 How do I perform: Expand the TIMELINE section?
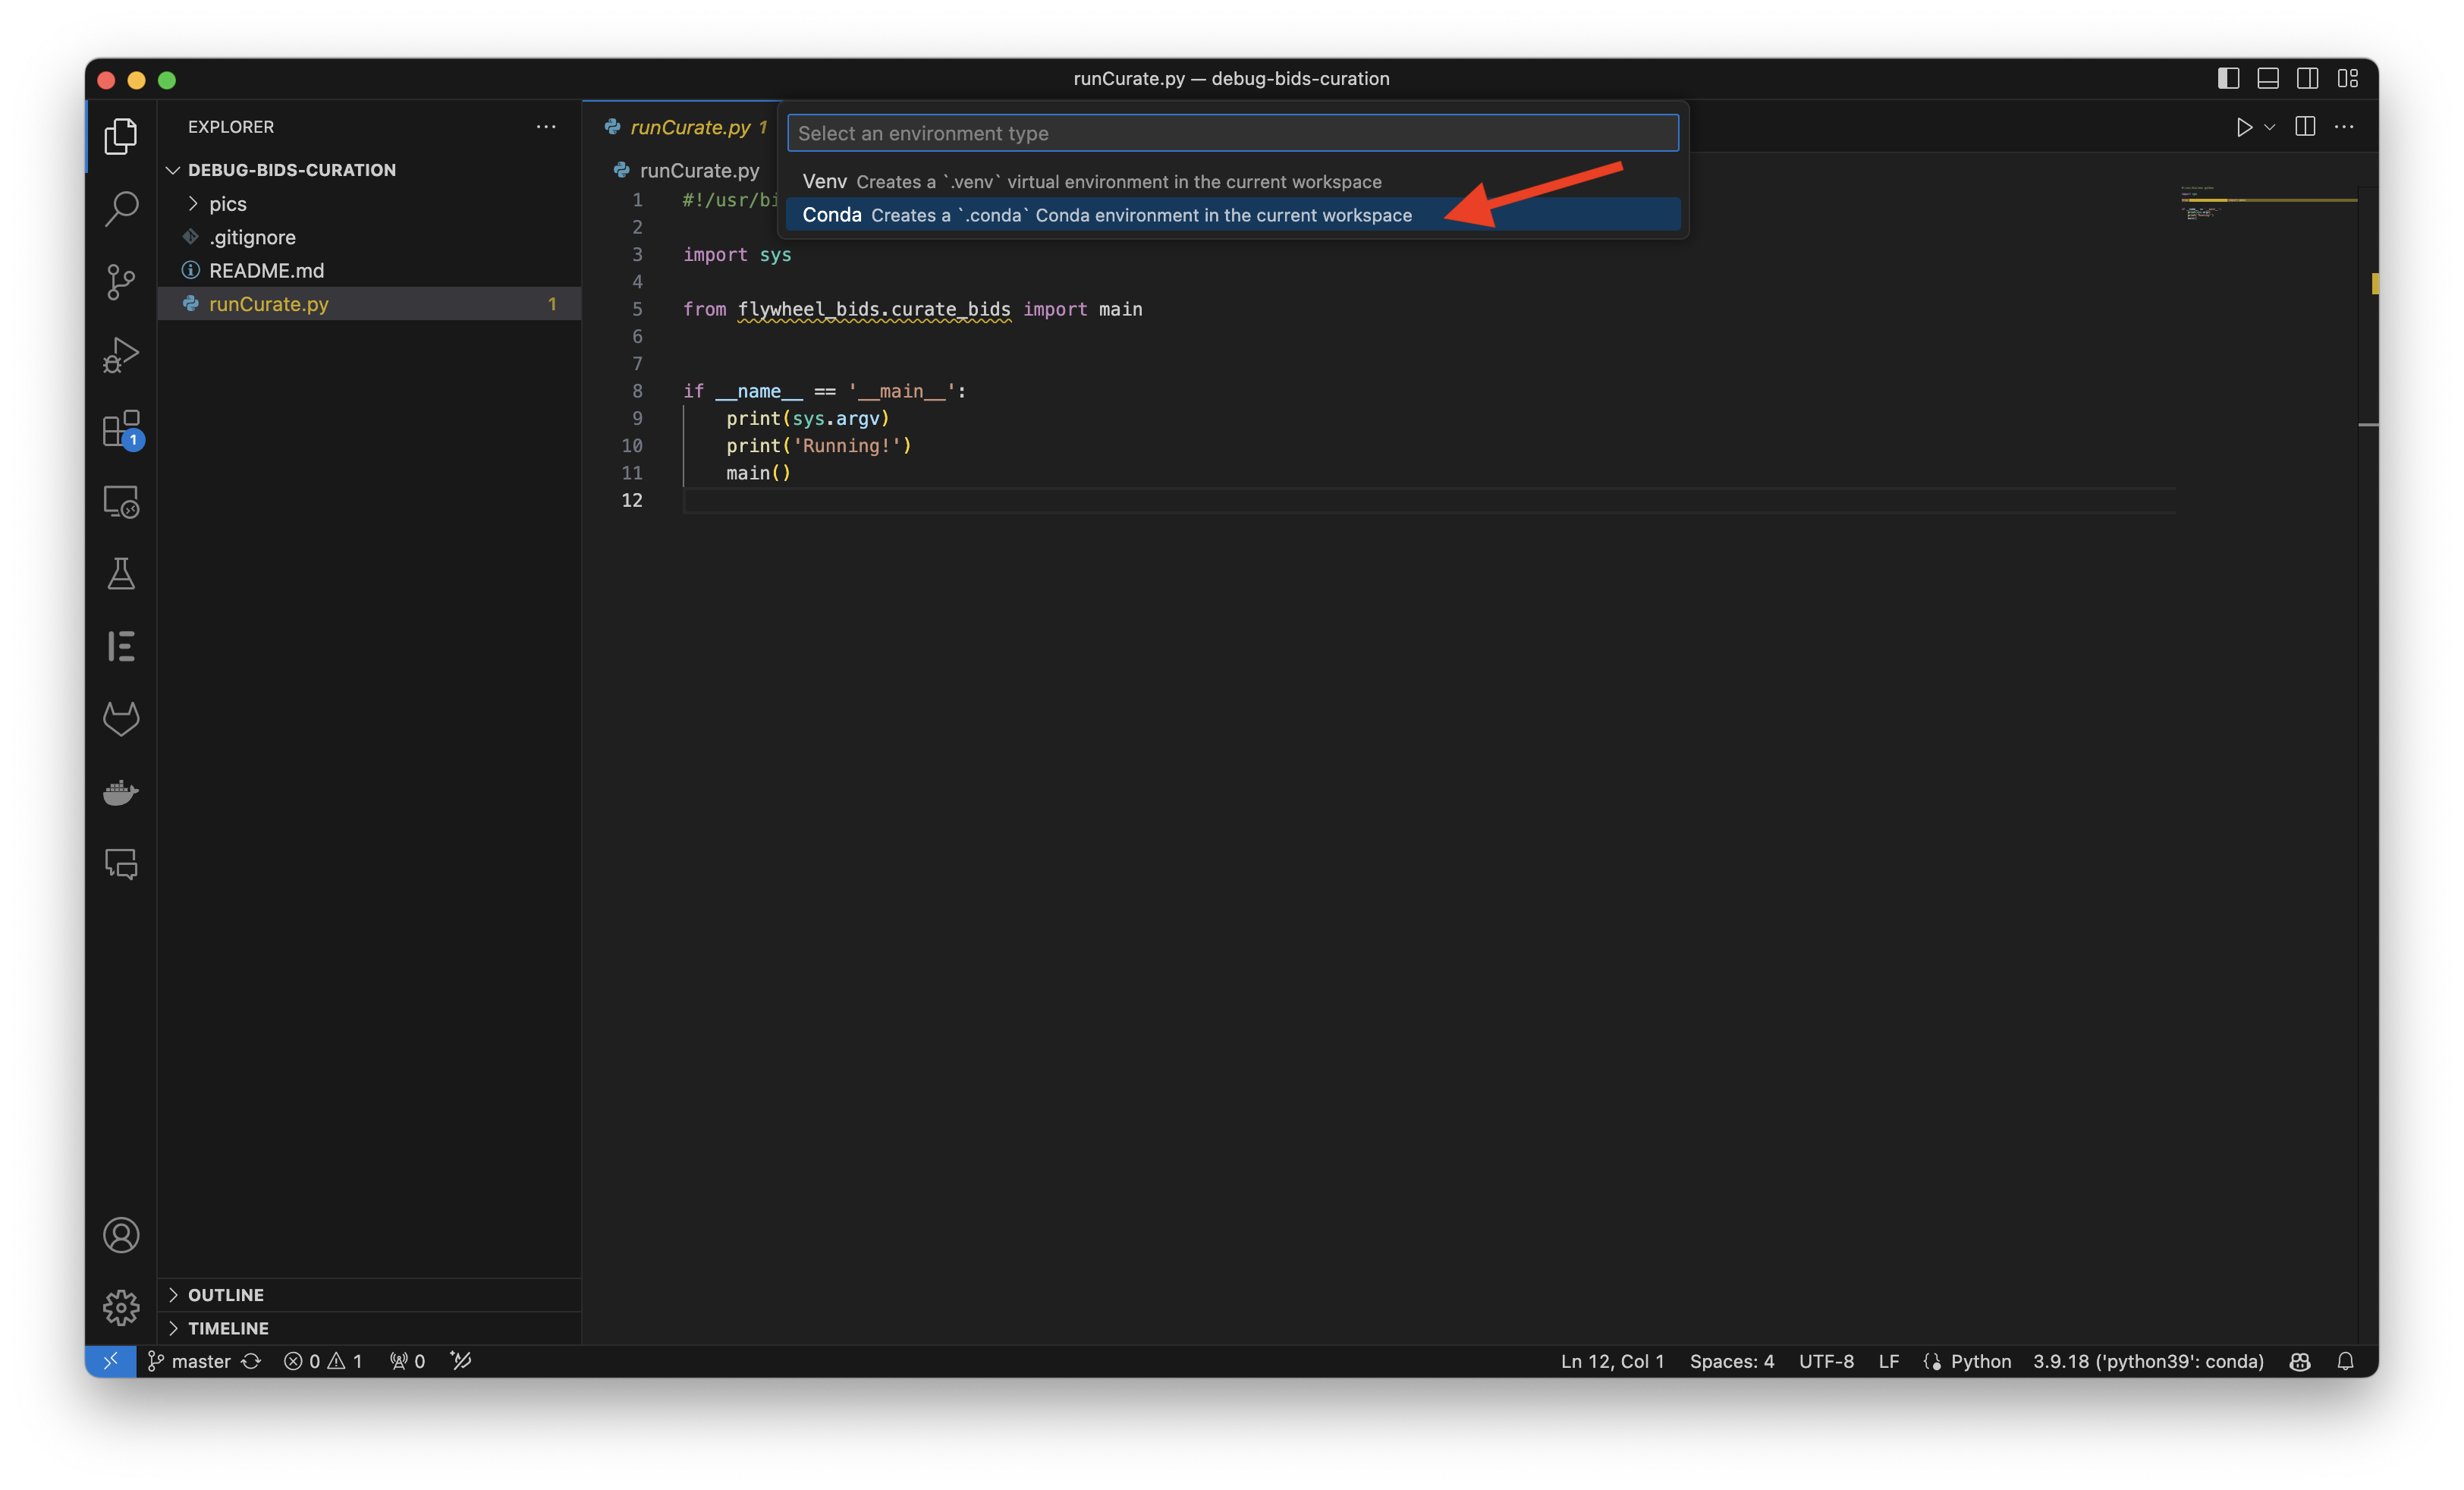[370, 1328]
